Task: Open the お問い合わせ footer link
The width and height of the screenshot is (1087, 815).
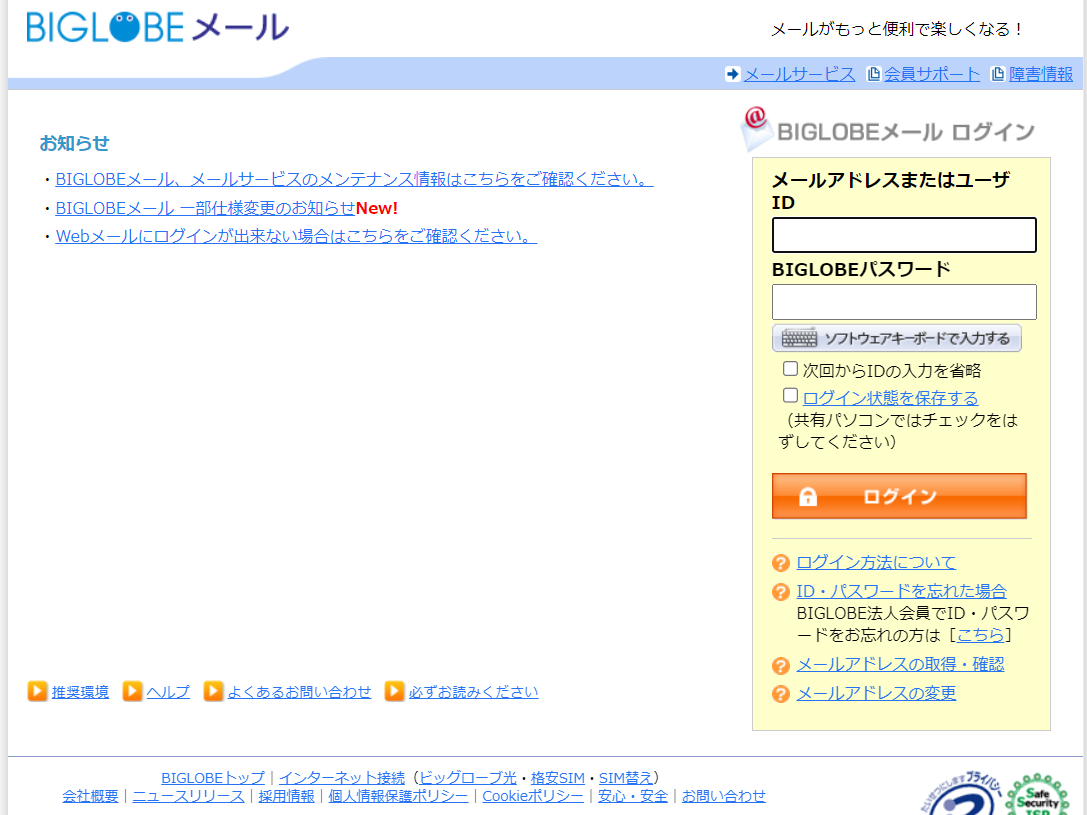Action: point(724,796)
